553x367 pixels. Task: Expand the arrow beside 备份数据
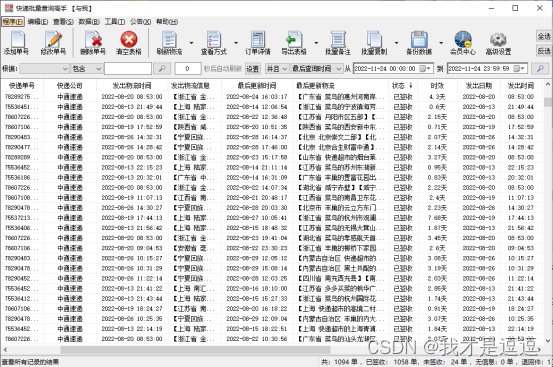[441, 43]
